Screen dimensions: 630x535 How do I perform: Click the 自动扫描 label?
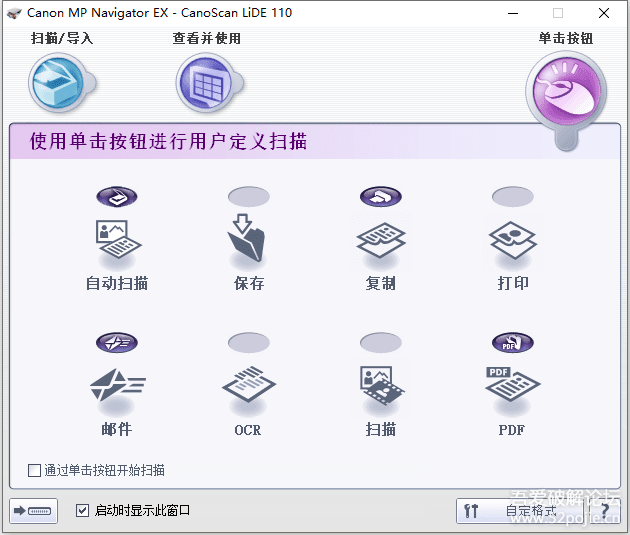[x=117, y=283]
